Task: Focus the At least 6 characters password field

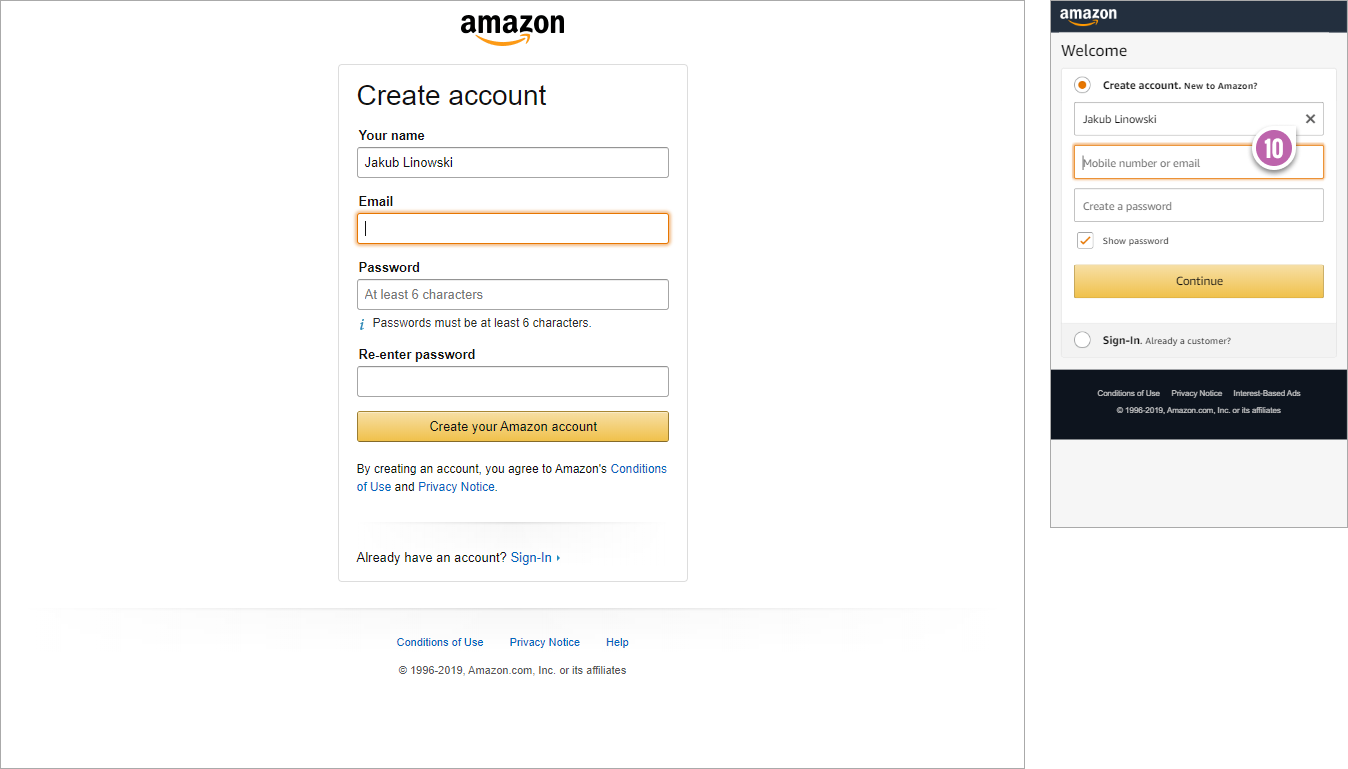Action: [512, 294]
